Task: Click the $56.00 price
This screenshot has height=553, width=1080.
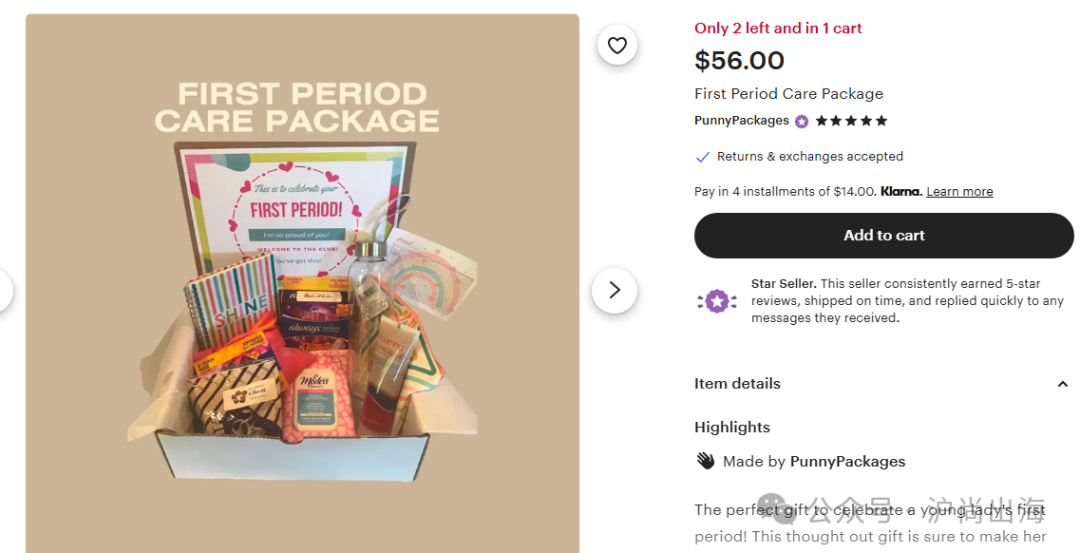Action: pyautogui.click(x=739, y=61)
